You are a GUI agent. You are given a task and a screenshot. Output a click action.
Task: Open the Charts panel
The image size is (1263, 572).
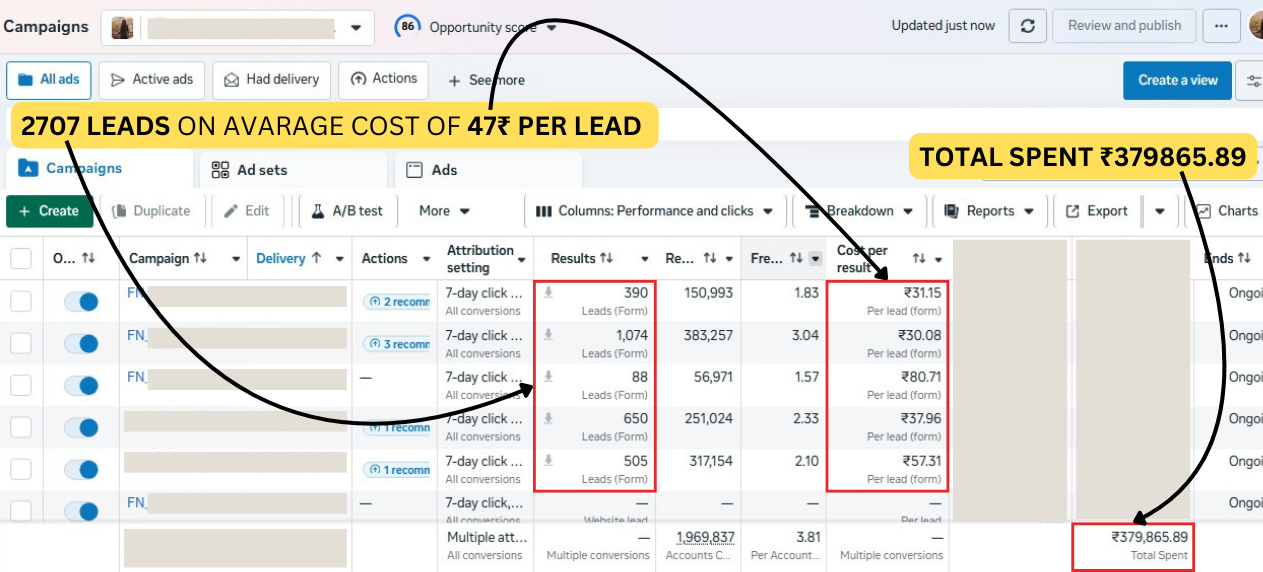pos(1227,211)
